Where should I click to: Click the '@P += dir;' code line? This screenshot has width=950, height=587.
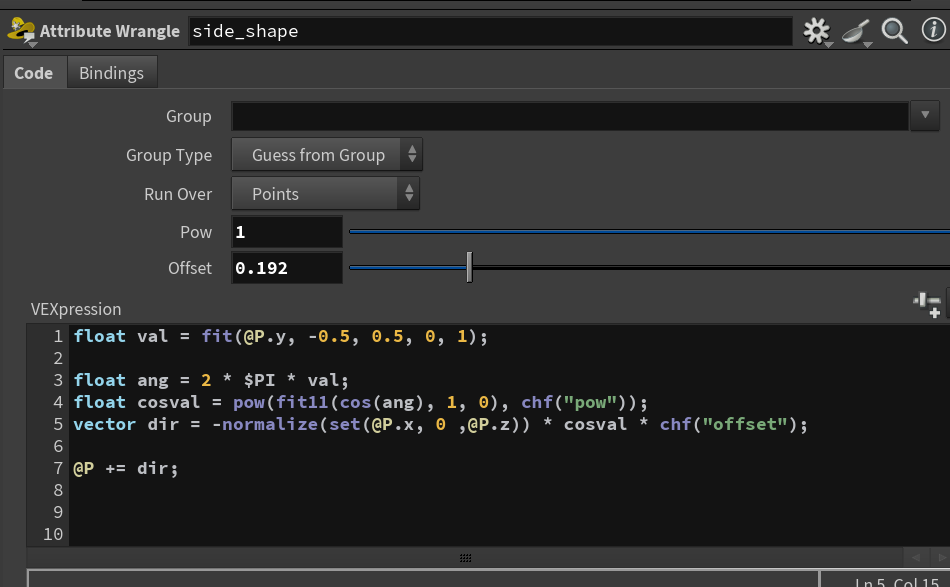[x=125, y=468]
